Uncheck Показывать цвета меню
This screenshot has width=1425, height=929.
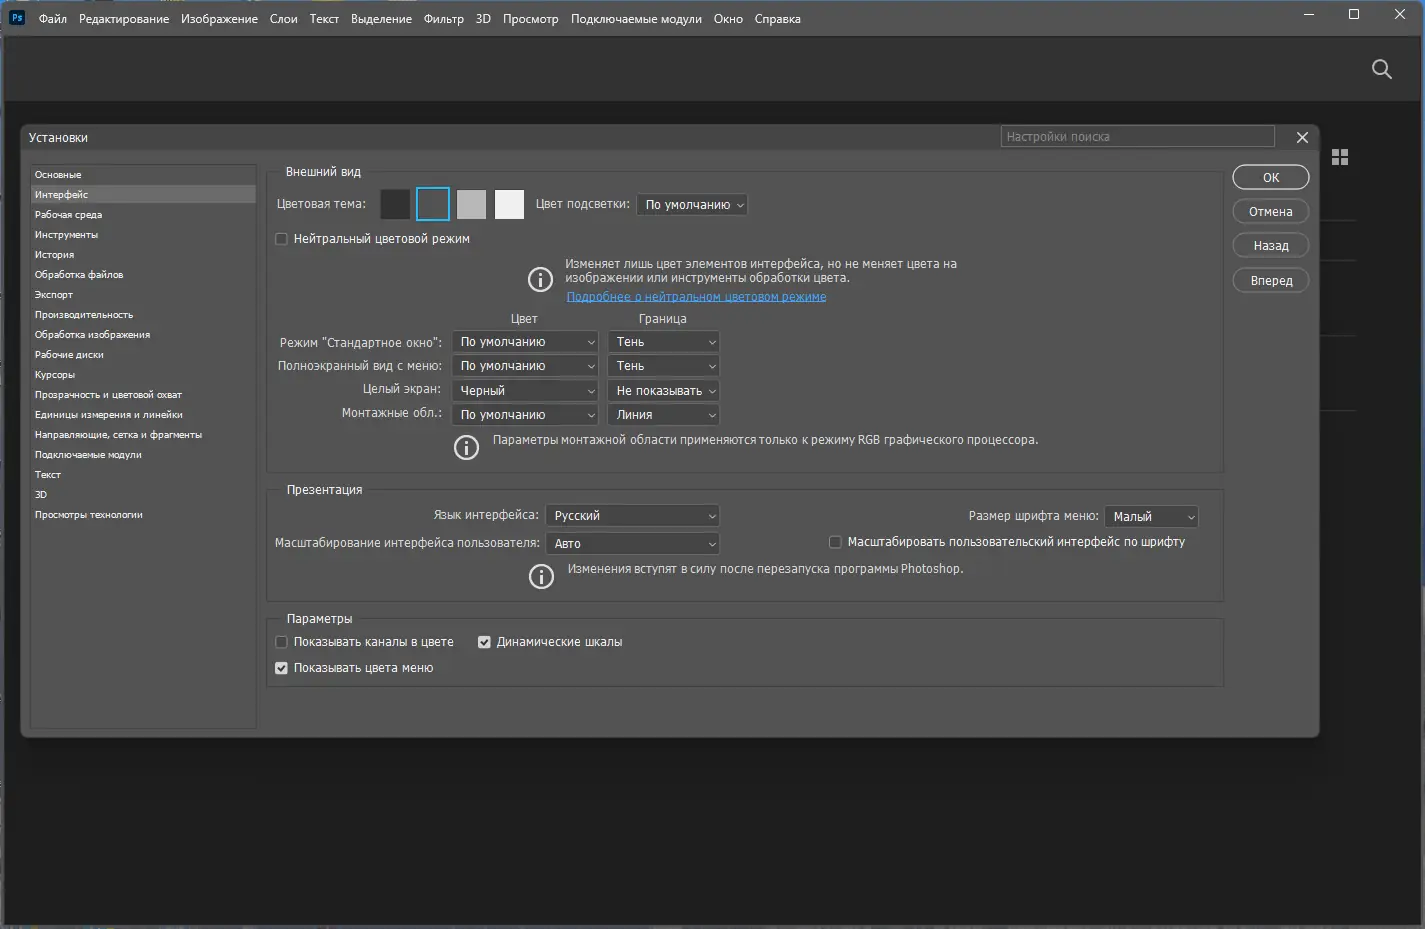pos(281,668)
